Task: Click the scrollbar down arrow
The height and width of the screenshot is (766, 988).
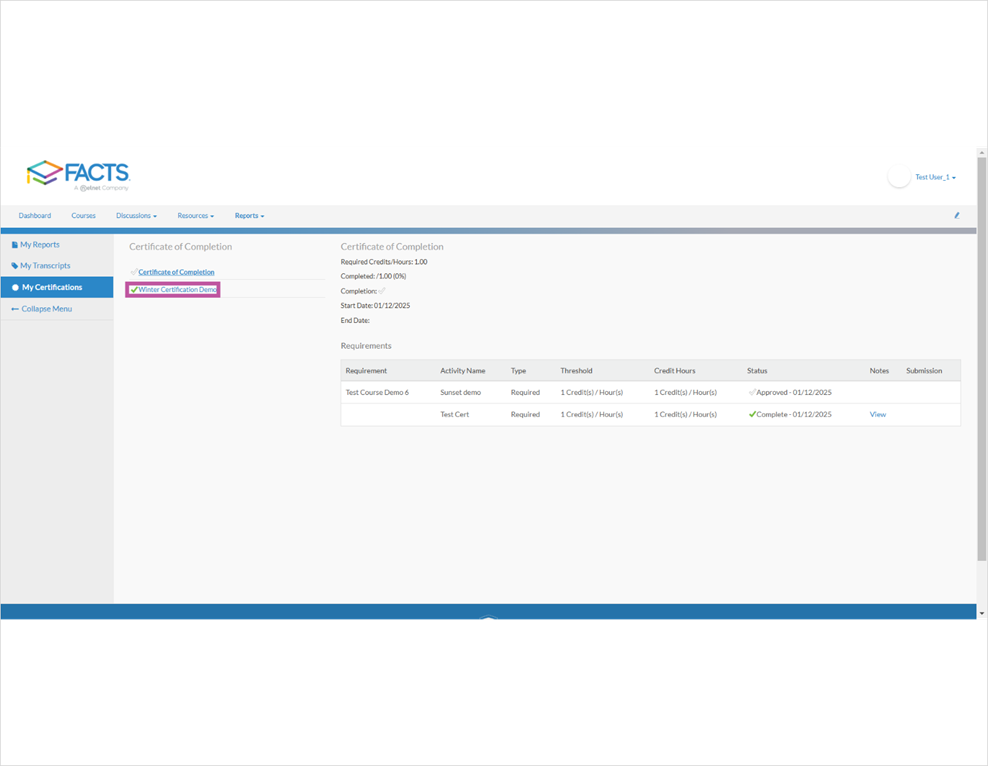Action: (x=982, y=614)
